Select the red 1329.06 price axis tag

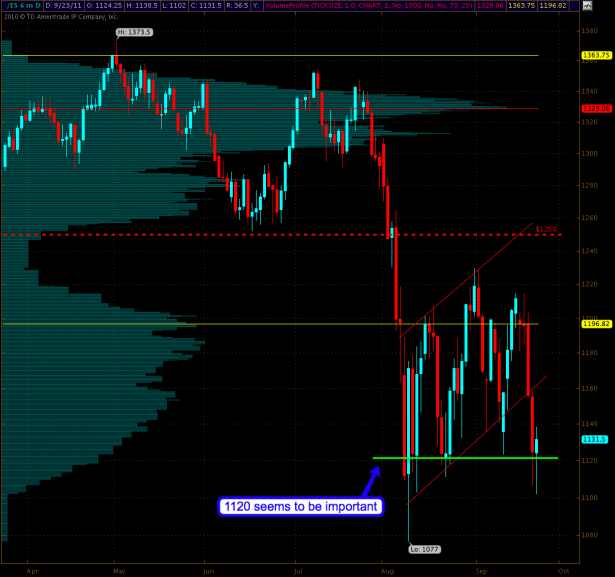point(596,109)
